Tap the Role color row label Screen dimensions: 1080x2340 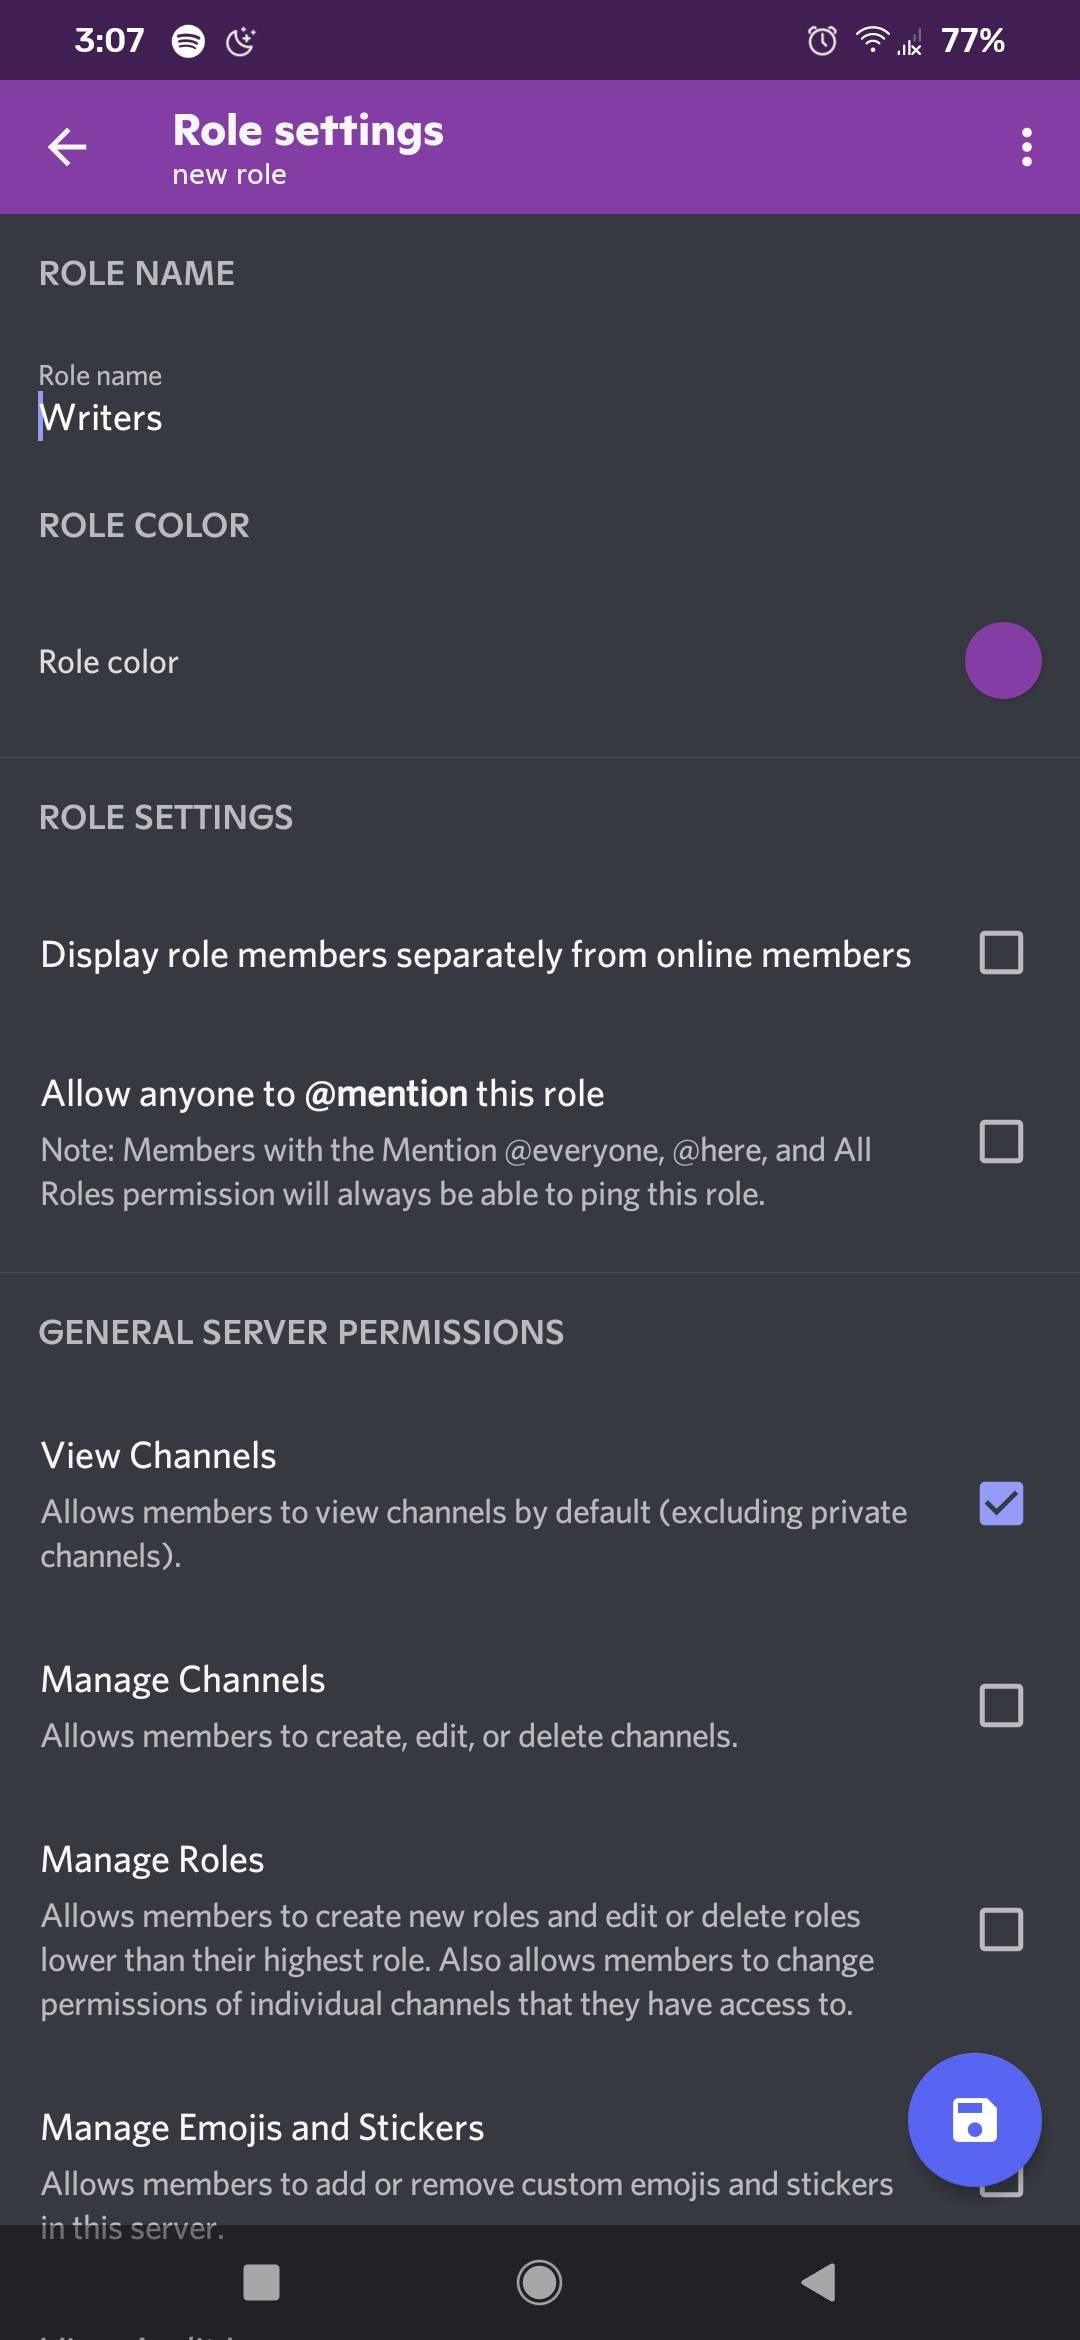pyautogui.click(x=109, y=662)
